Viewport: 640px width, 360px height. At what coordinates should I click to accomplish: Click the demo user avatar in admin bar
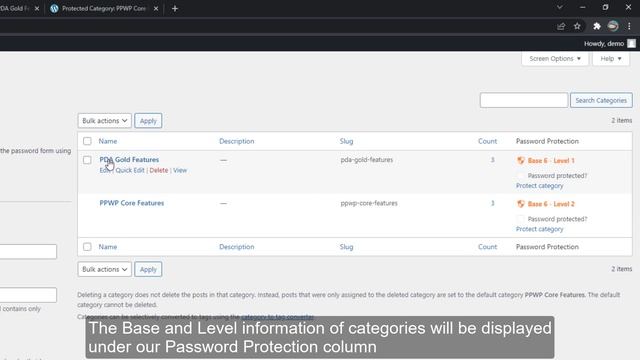(631, 43)
